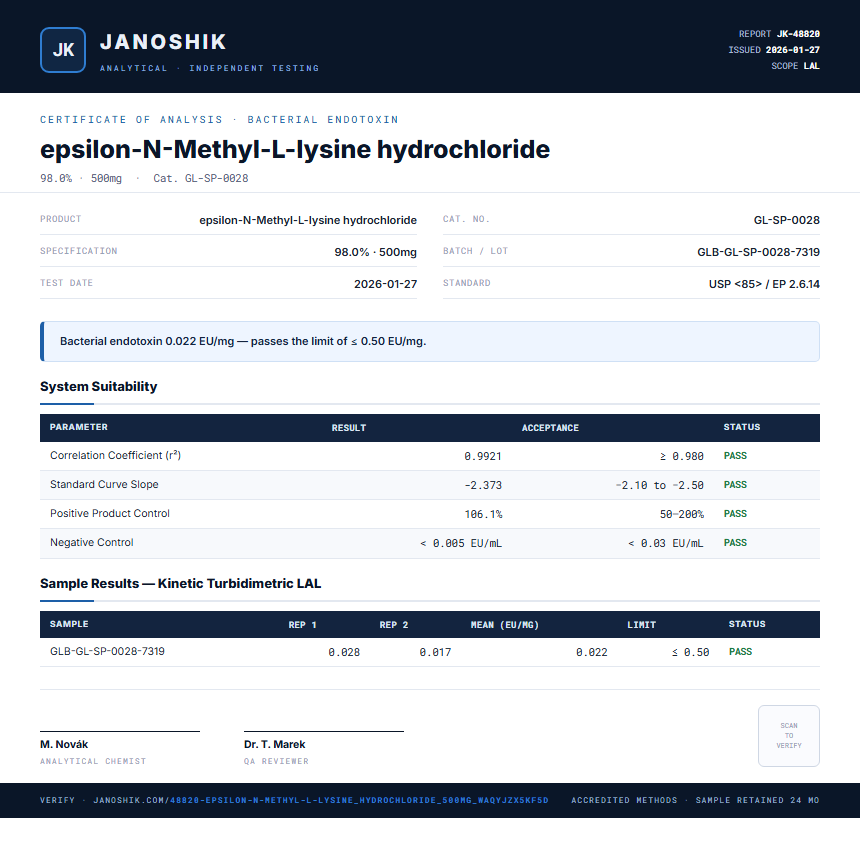Image resolution: width=860 pixels, height=846 pixels.
Task: Click the Sample Retained 24 MO footer note
Action: [x=757, y=800]
